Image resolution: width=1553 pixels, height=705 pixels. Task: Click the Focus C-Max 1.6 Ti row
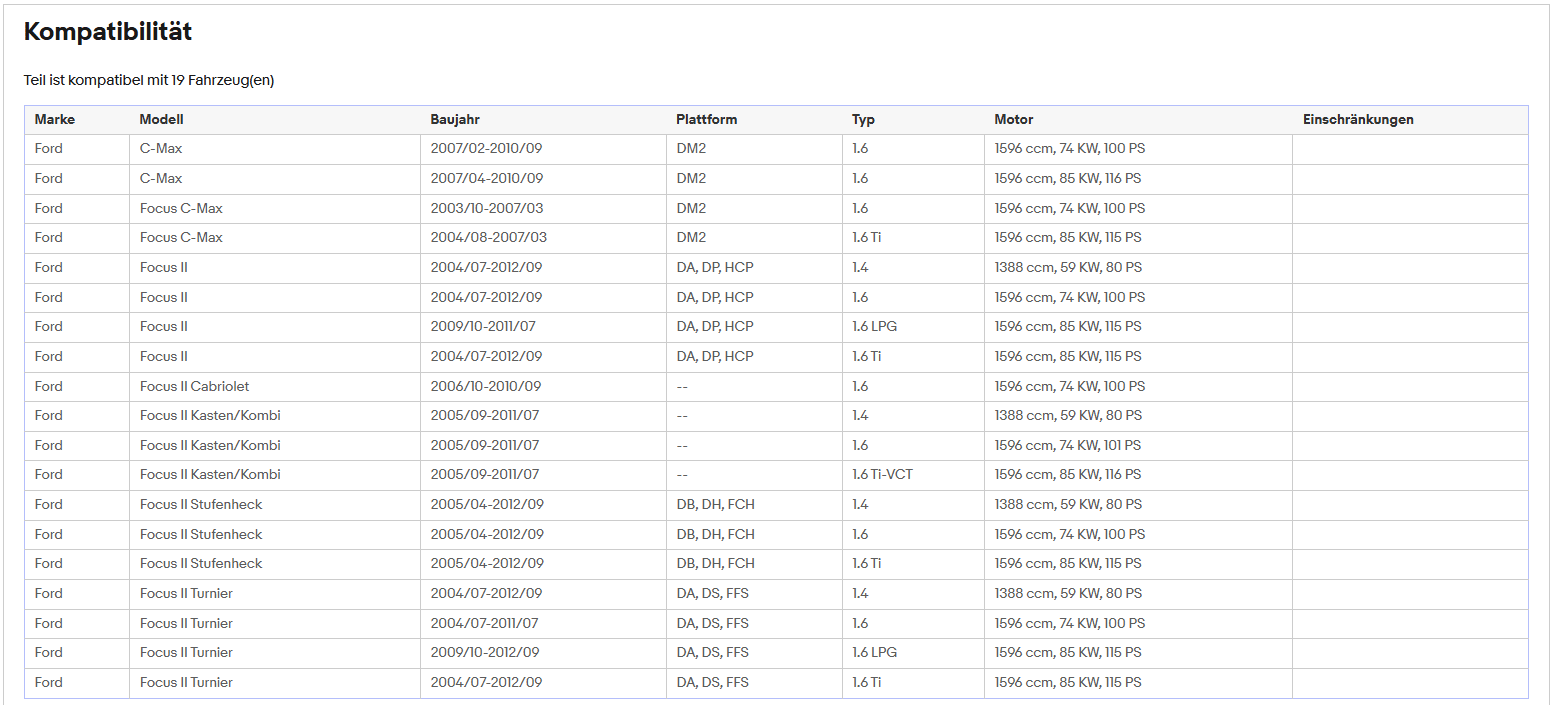click(776, 238)
